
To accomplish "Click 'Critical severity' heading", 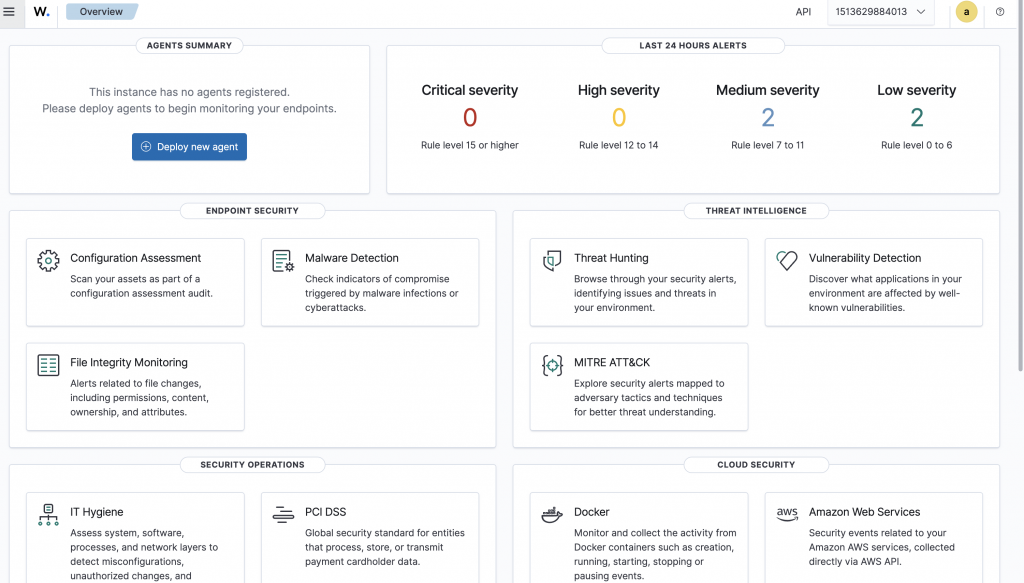I will click(x=470, y=90).
